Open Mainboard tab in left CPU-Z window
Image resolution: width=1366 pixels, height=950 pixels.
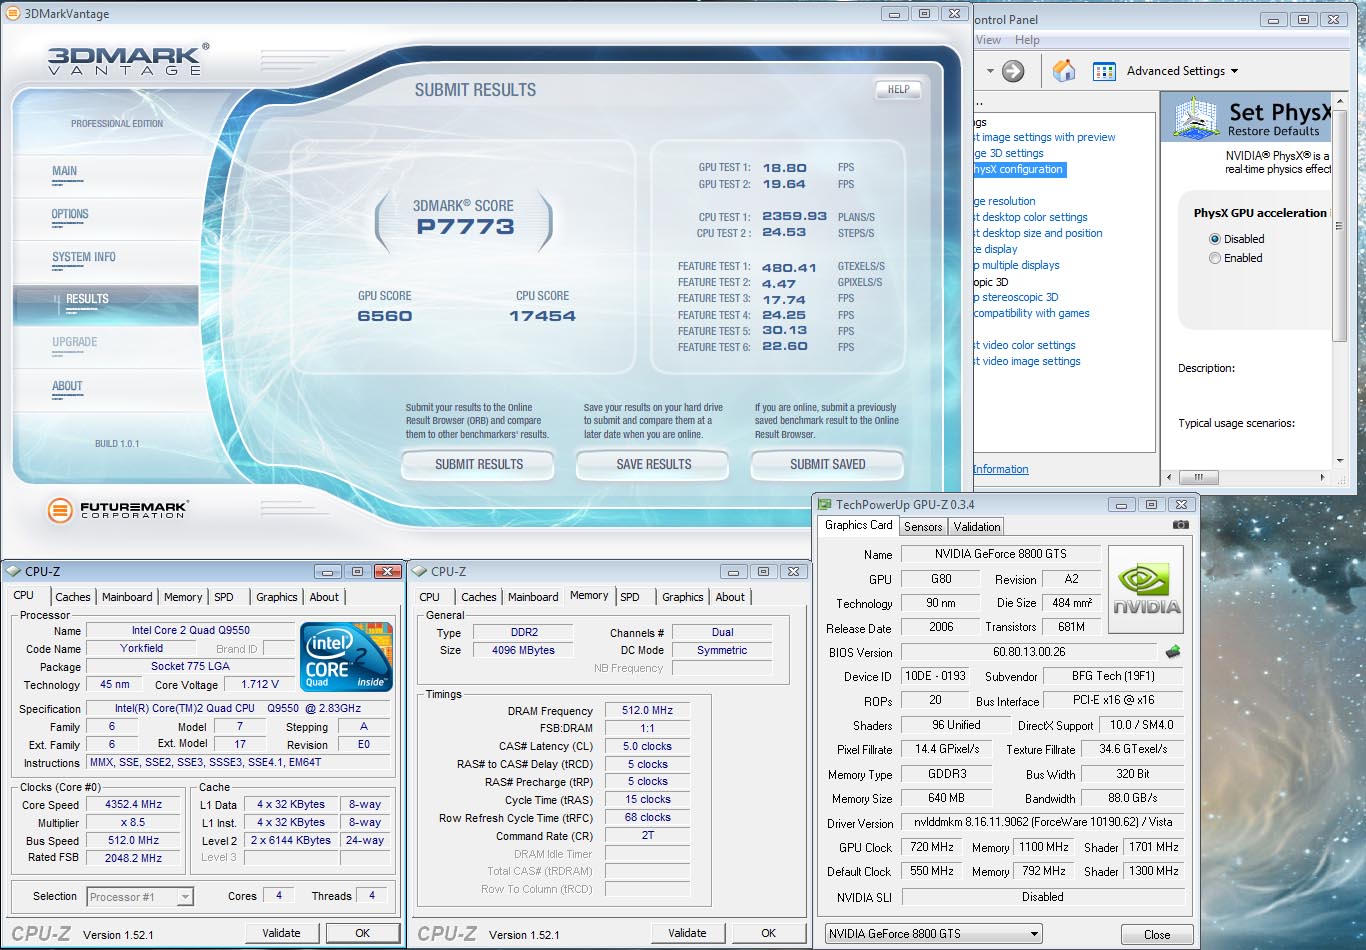coord(128,597)
